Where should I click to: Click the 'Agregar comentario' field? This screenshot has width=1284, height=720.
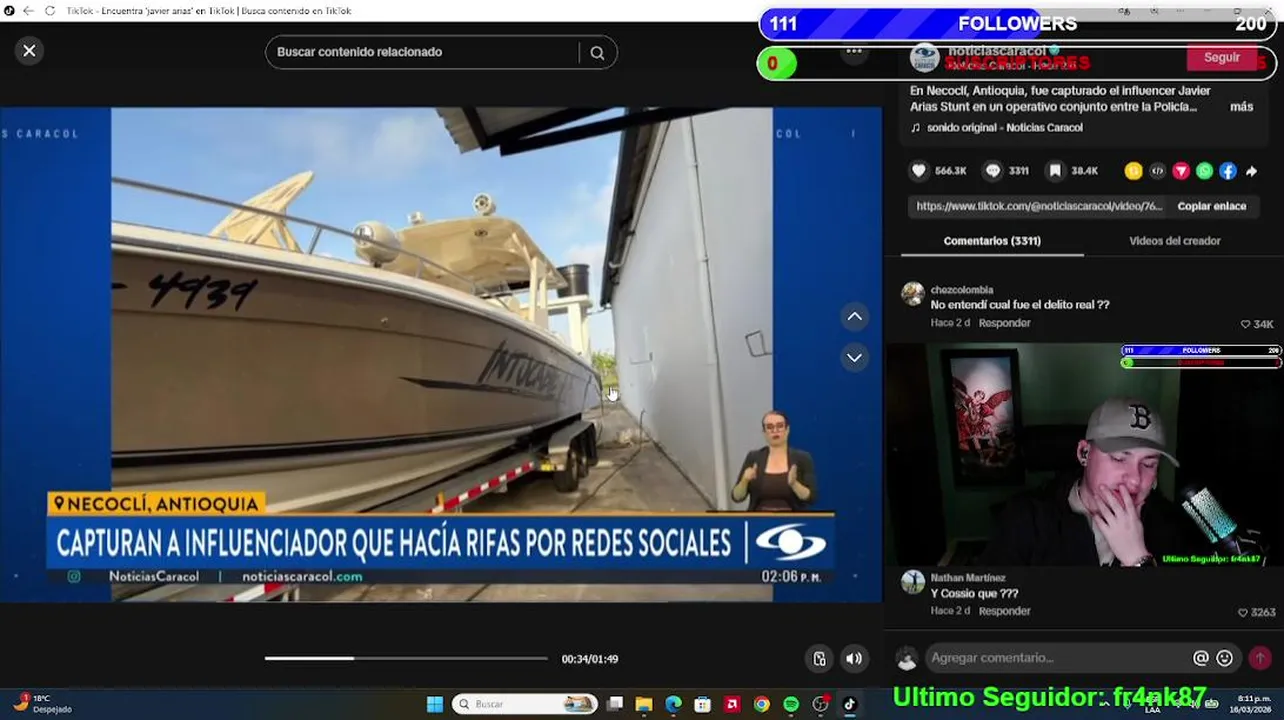point(1053,658)
